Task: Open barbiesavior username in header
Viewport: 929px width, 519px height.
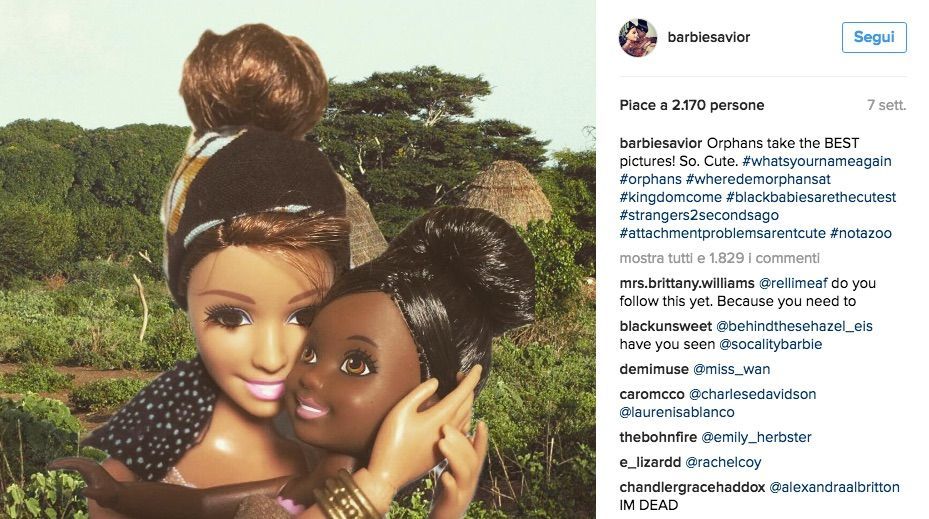Action: [709, 37]
